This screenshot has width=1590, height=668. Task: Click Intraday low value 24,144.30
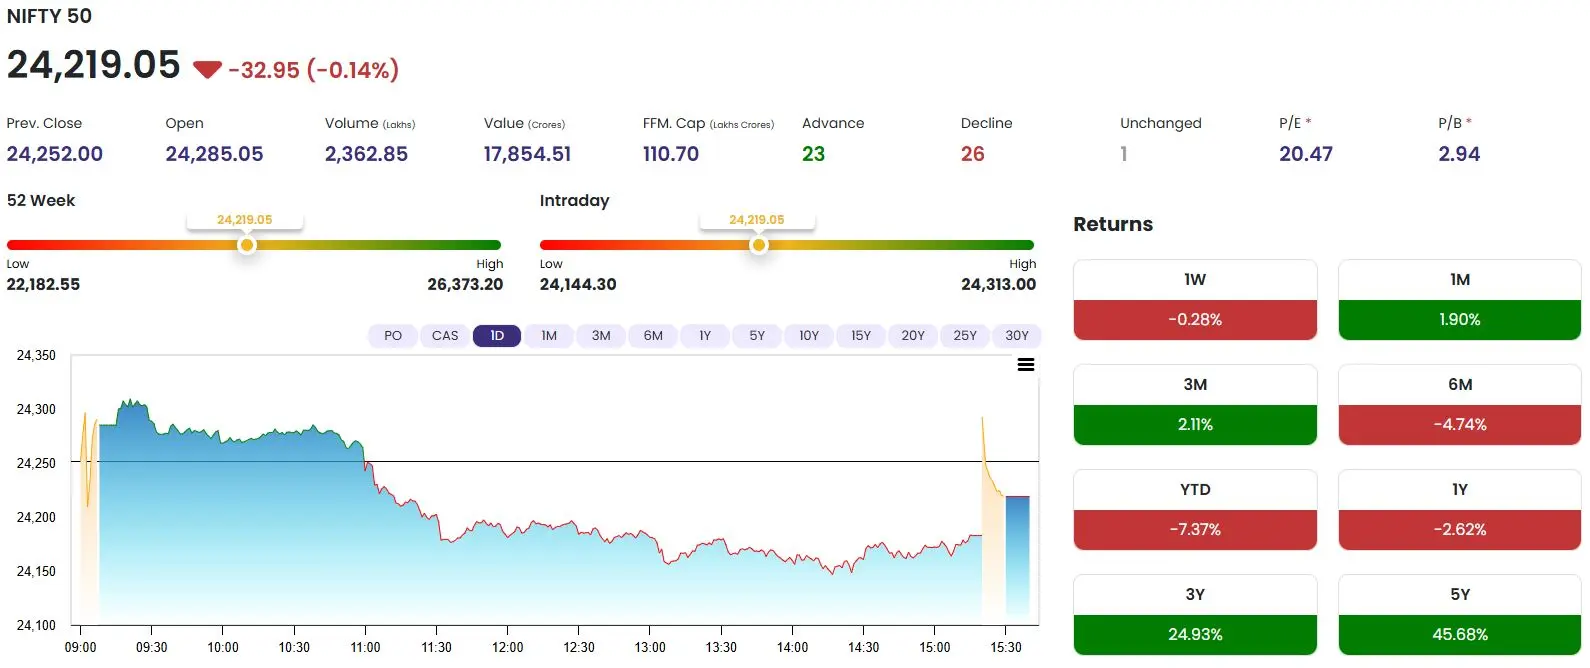coord(578,284)
